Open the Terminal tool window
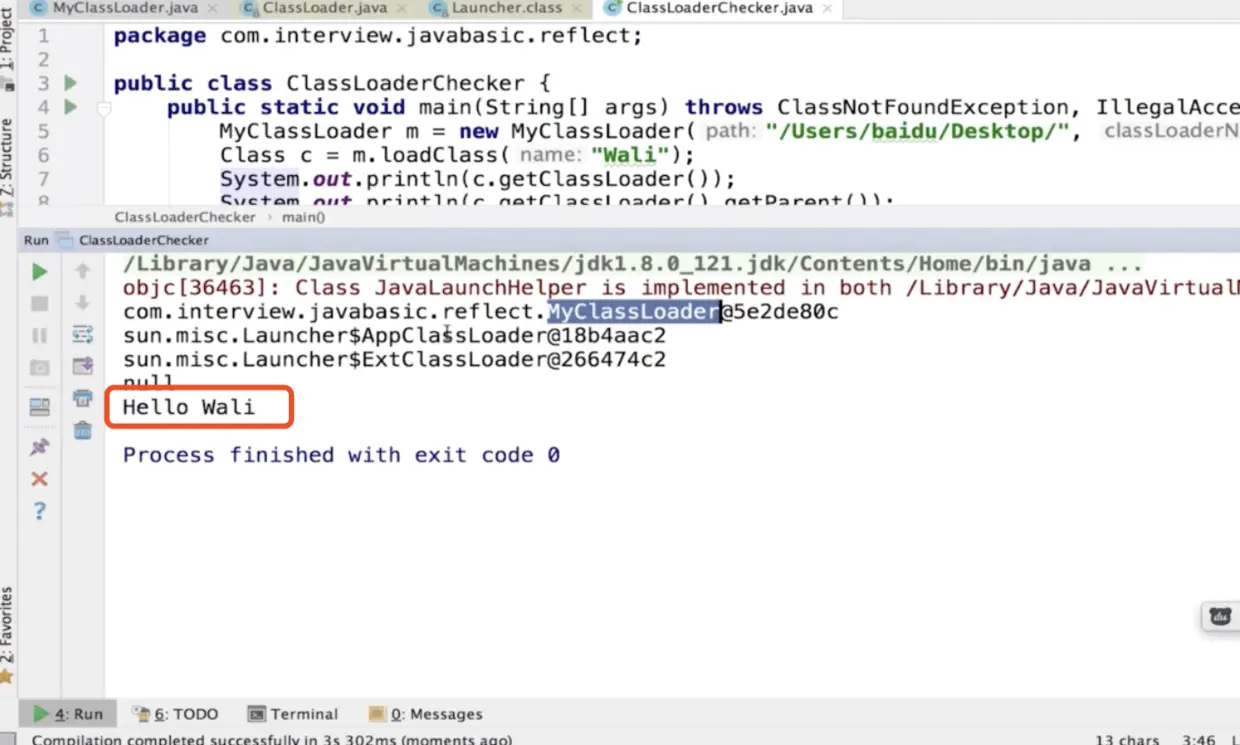The height and width of the screenshot is (745, 1240). [x=293, y=714]
